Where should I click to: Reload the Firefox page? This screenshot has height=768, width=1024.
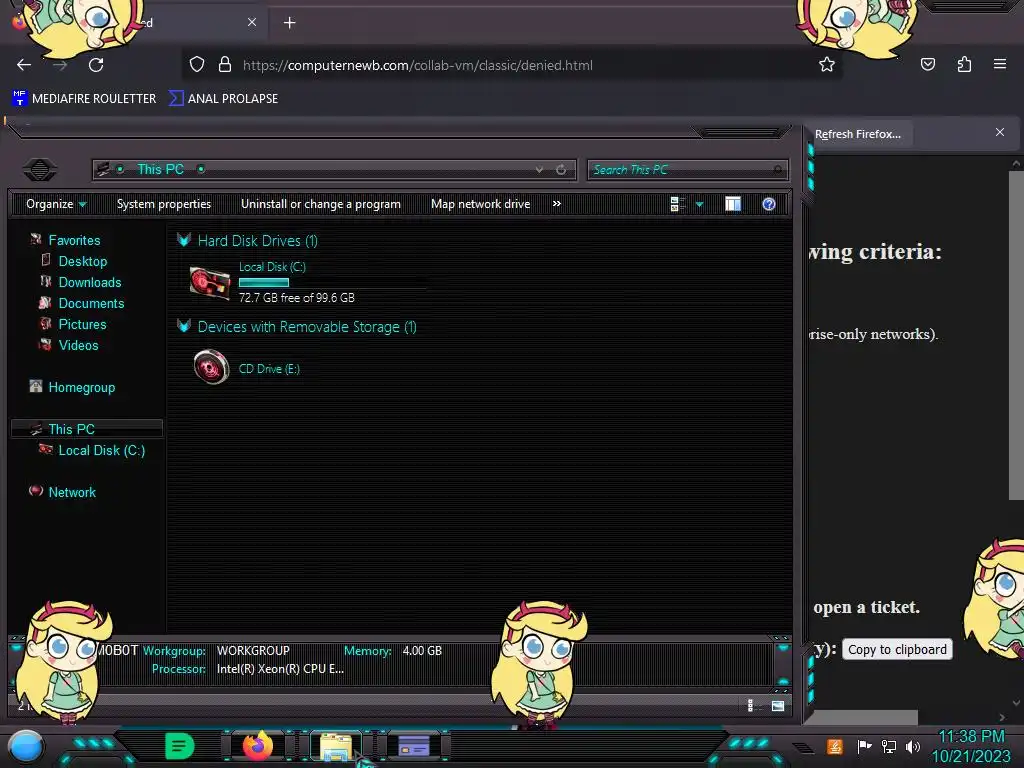point(96,65)
